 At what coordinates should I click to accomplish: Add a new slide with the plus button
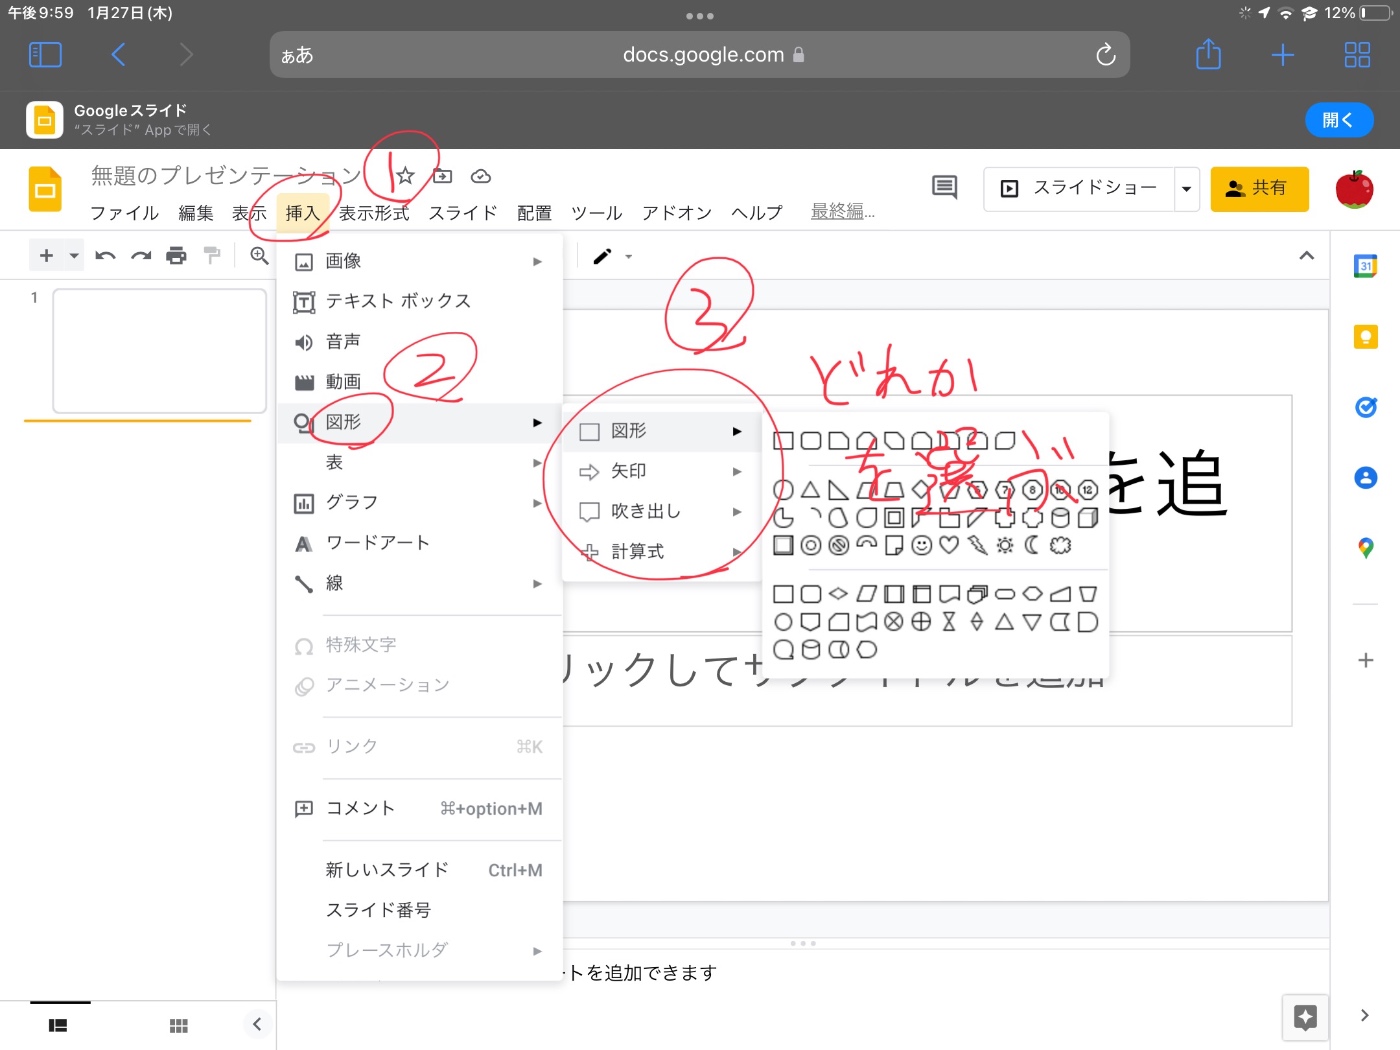[x=46, y=256]
